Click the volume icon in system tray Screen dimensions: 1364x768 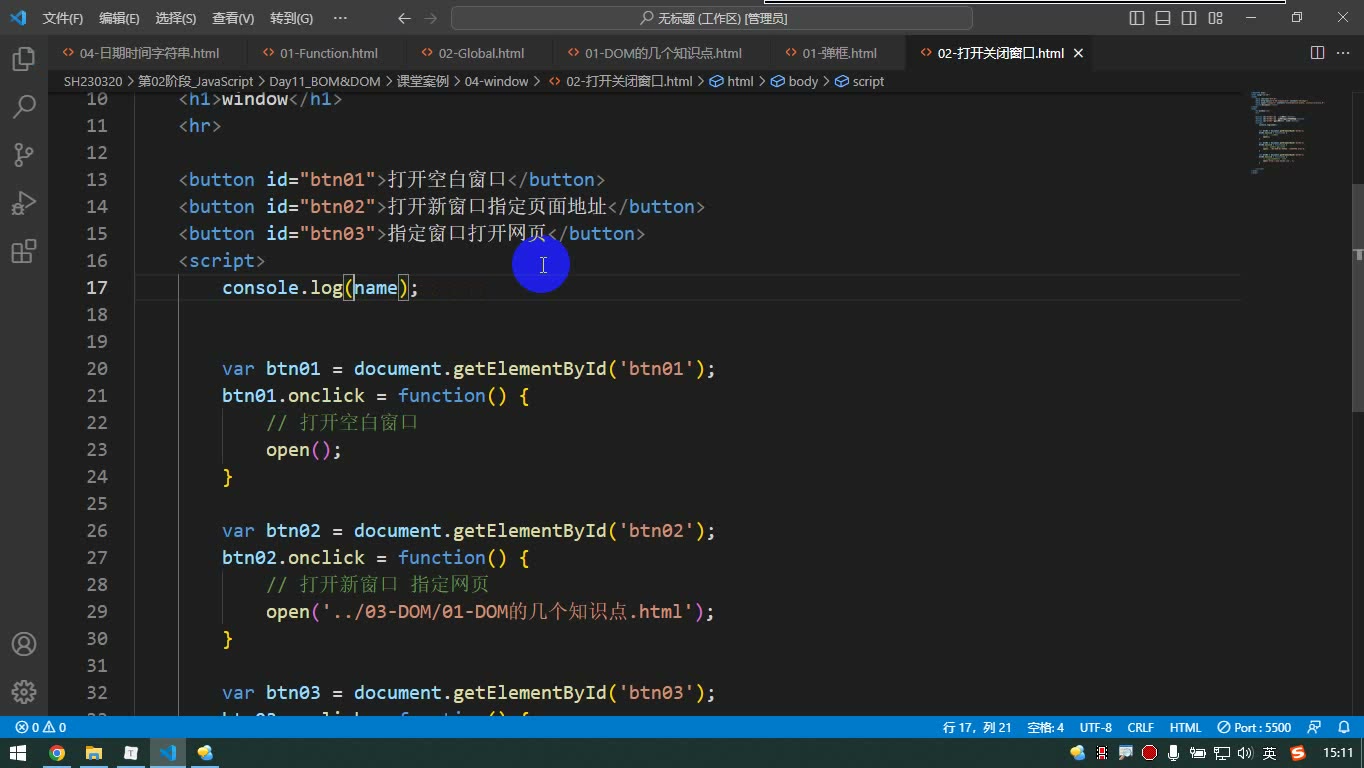click(1245, 753)
